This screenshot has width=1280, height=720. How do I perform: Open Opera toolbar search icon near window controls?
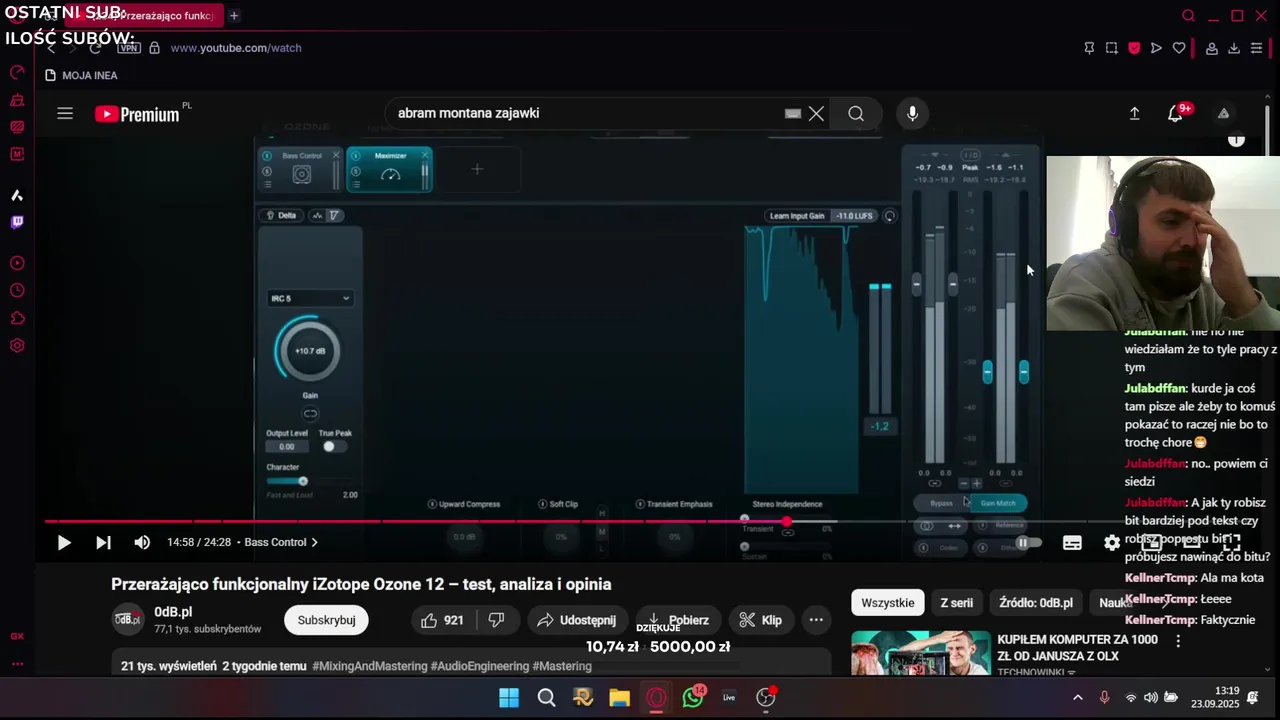point(1188,15)
